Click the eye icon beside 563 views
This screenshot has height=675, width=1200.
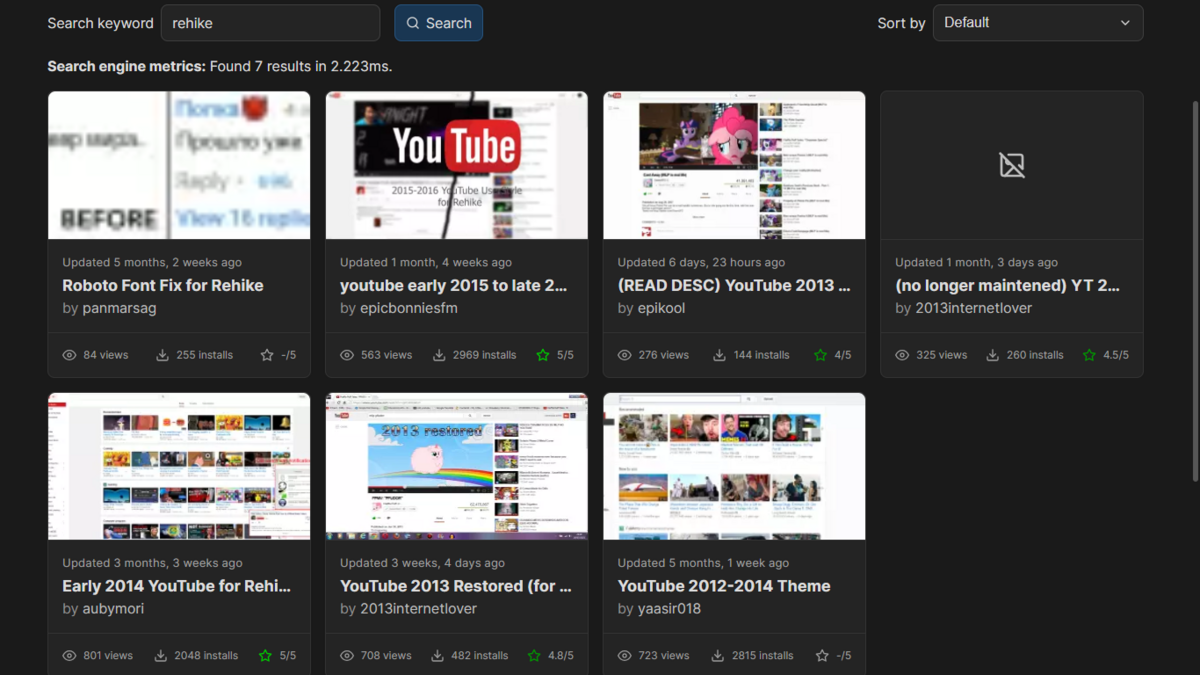[x=347, y=355]
